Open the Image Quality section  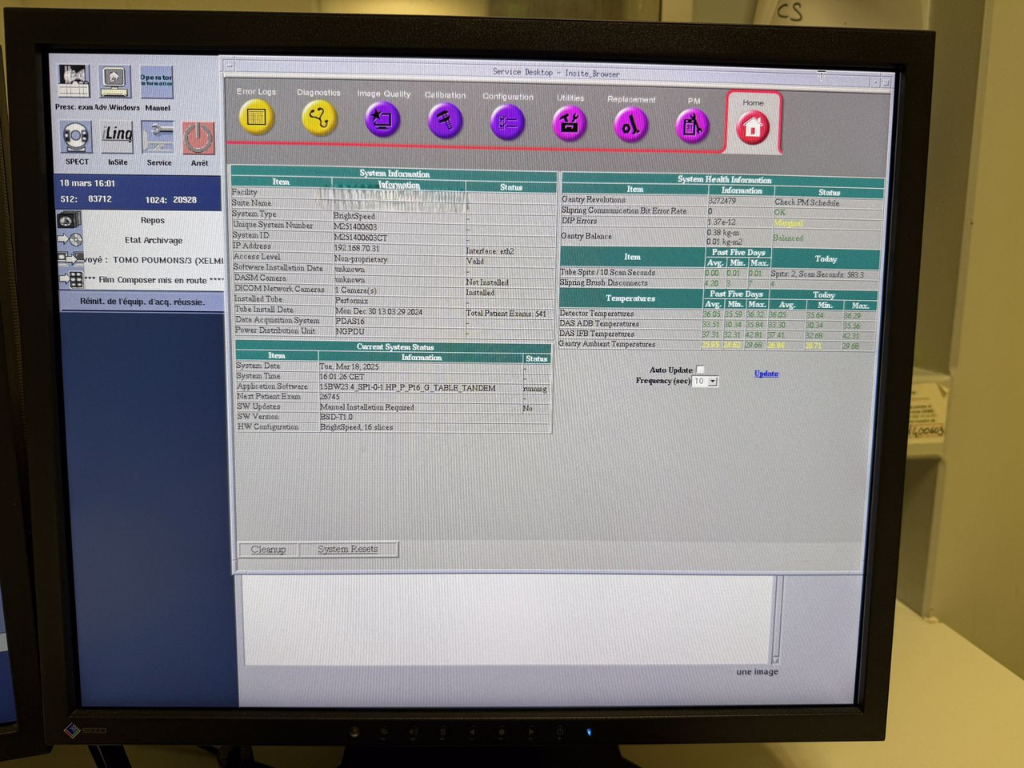click(382, 119)
